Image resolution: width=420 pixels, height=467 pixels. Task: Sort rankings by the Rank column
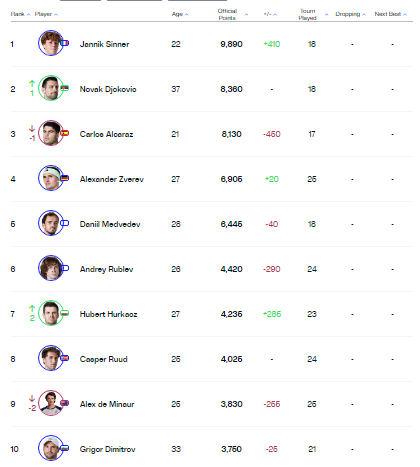pos(20,14)
